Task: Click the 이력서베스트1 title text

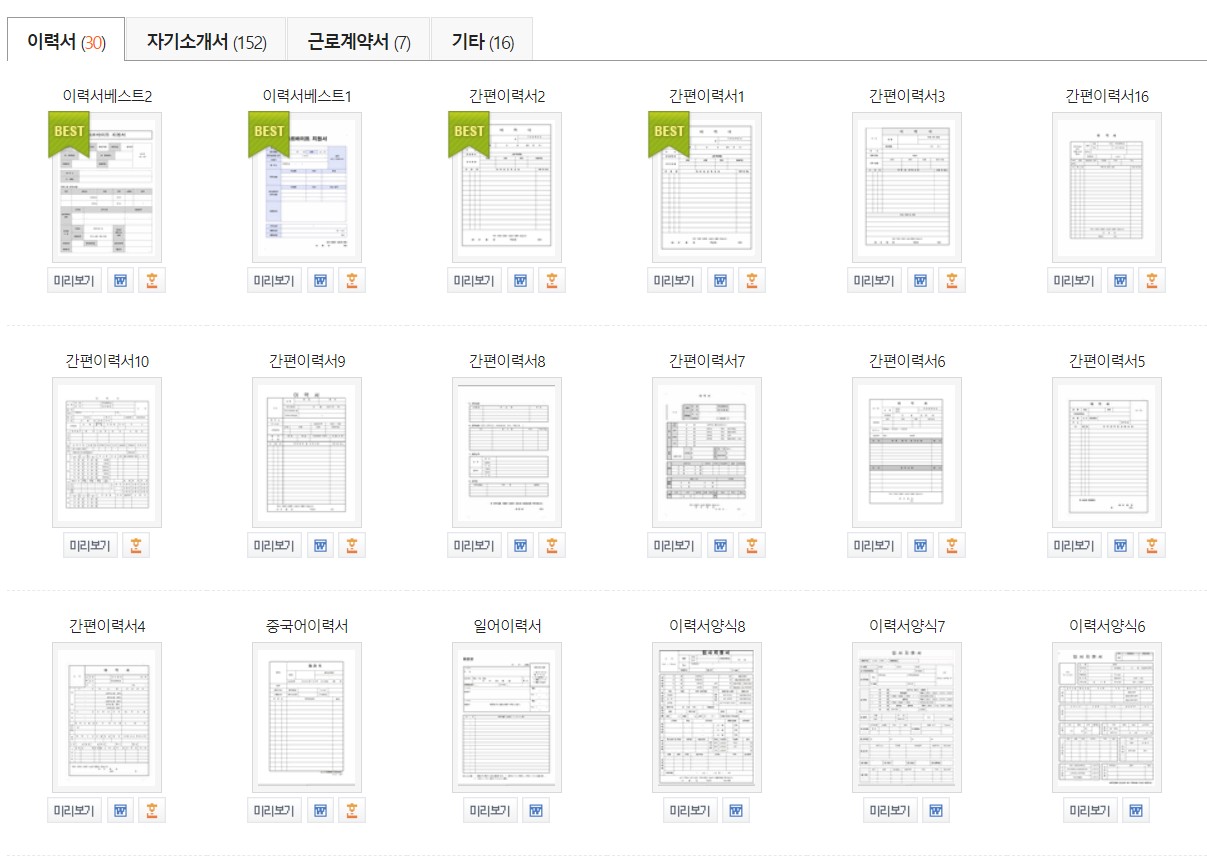Action: coord(307,96)
